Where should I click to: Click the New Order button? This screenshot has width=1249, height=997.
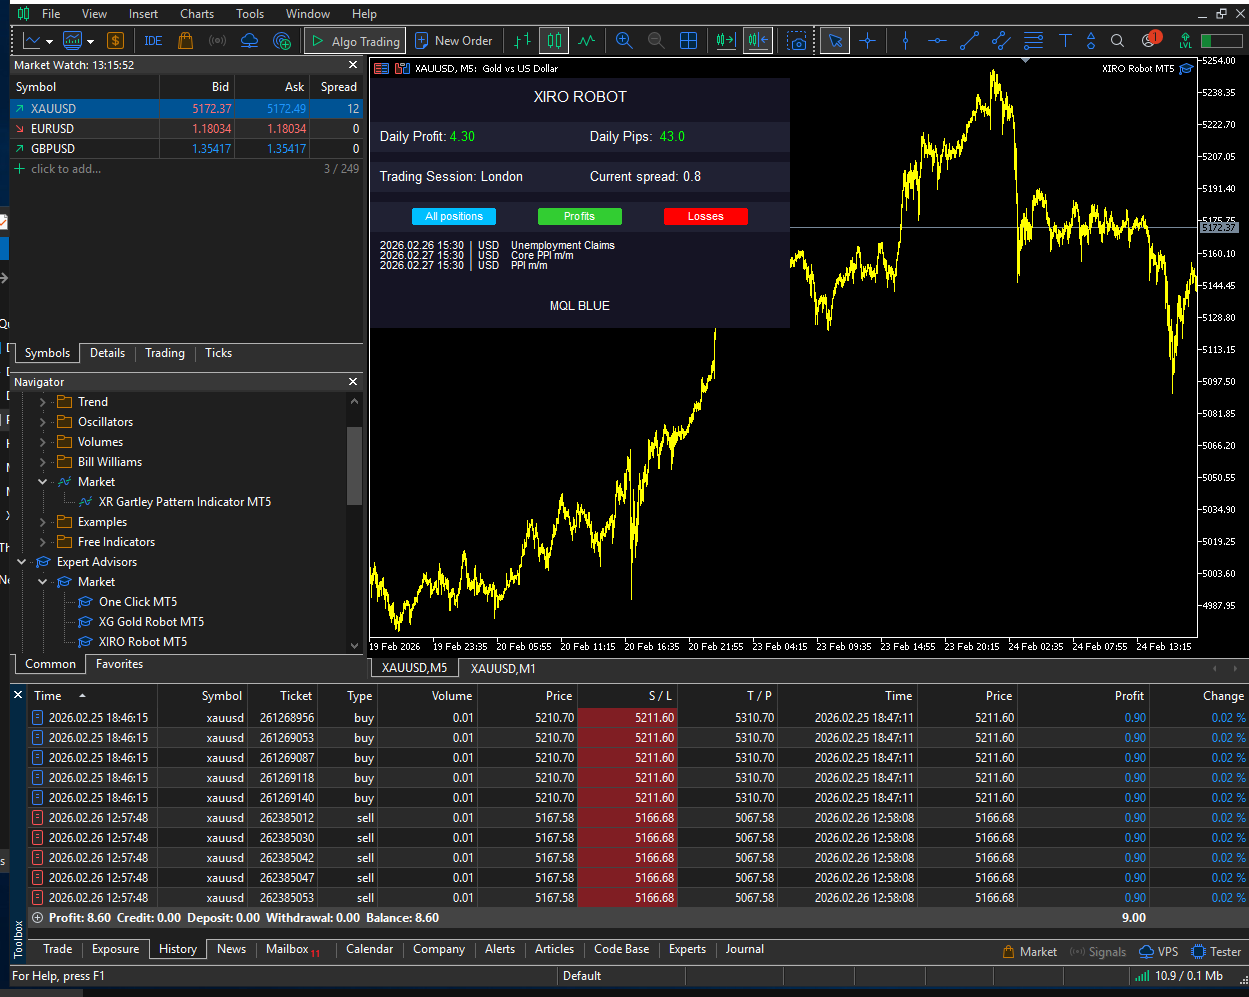[454, 41]
